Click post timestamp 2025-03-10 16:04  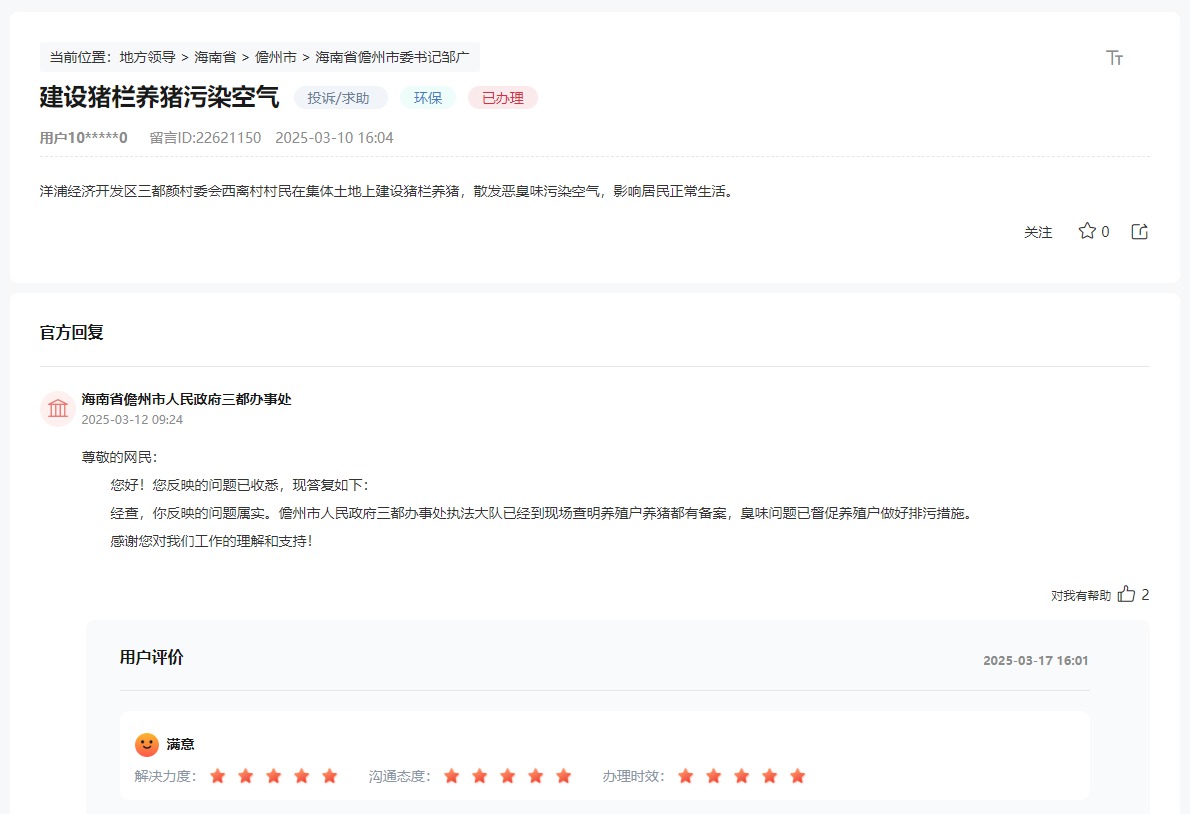pyautogui.click(x=334, y=138)
